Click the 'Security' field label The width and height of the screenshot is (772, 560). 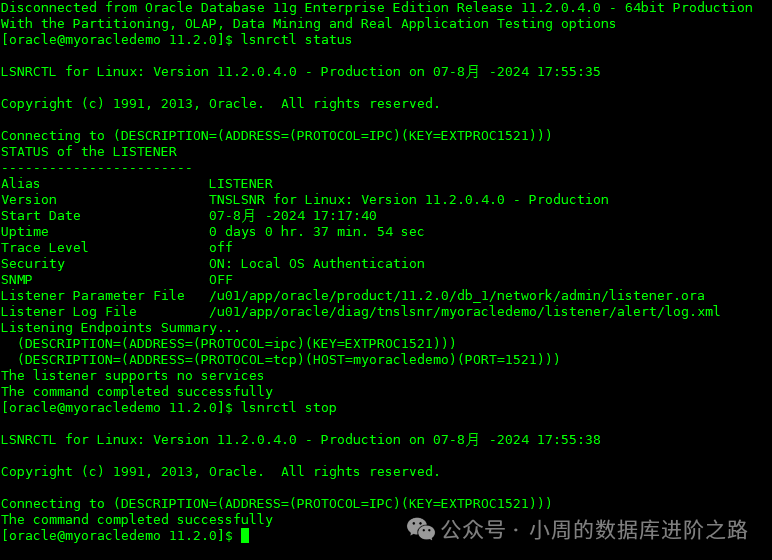32,264
